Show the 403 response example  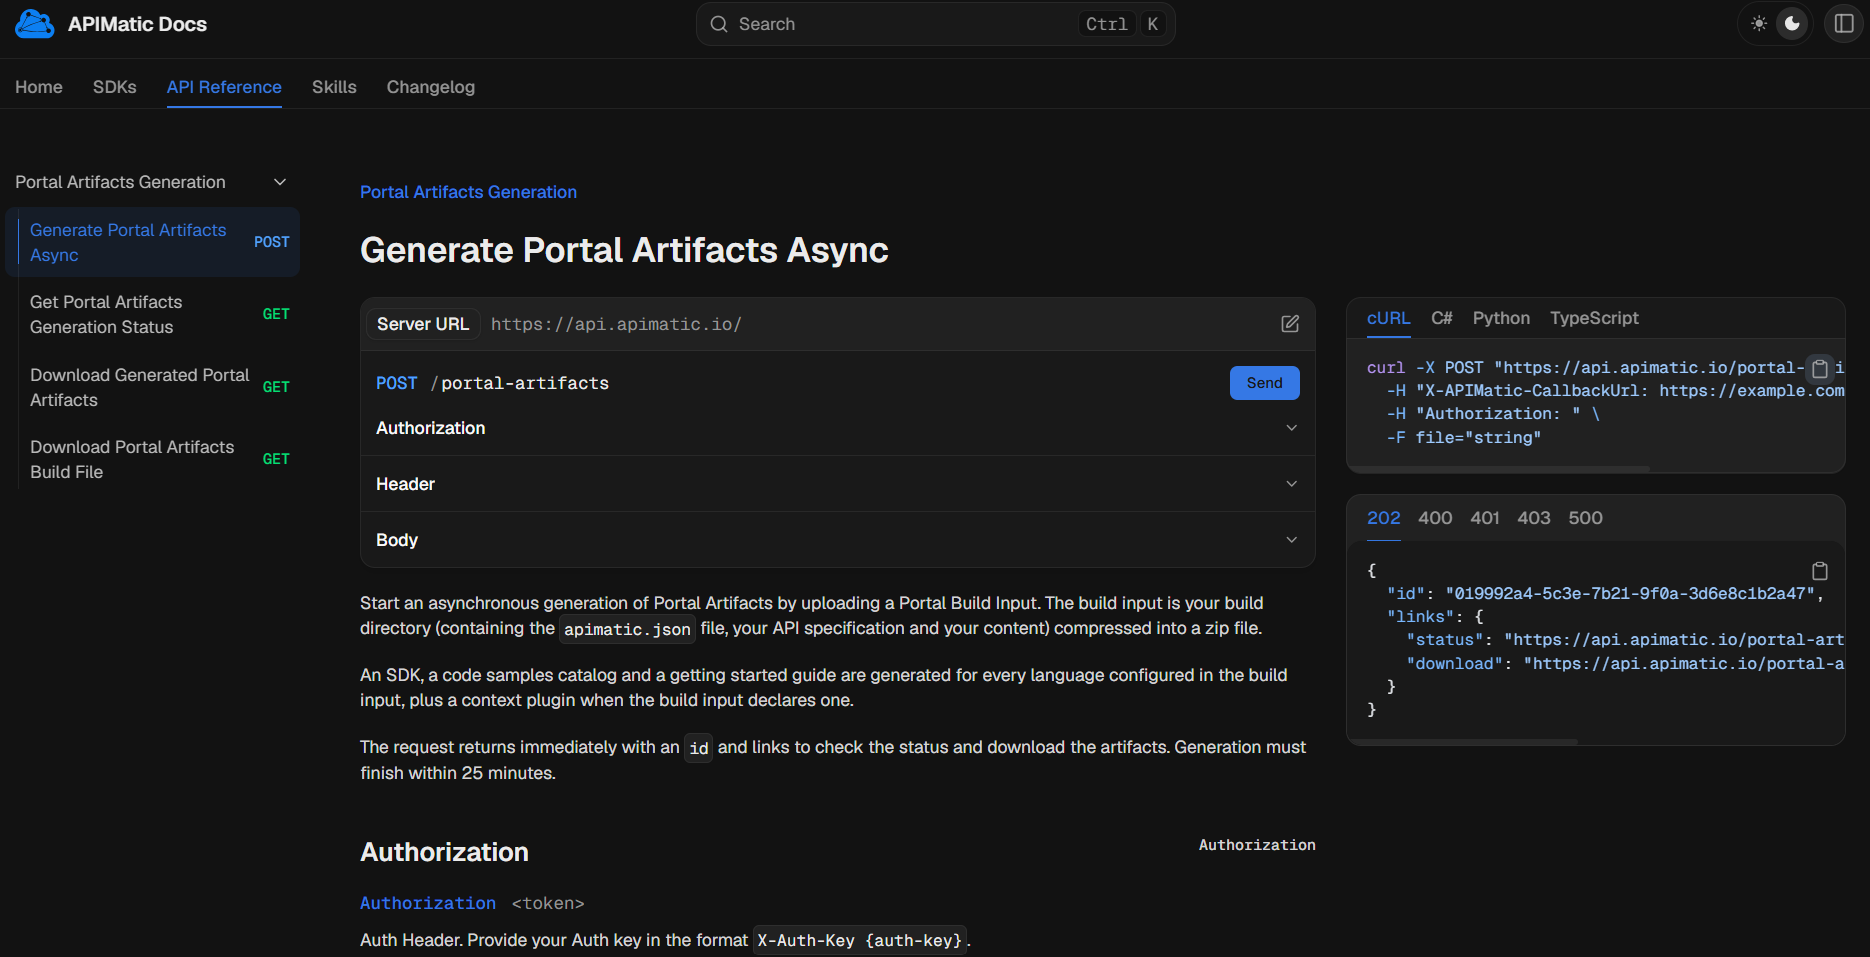(x=1534, y=518)
